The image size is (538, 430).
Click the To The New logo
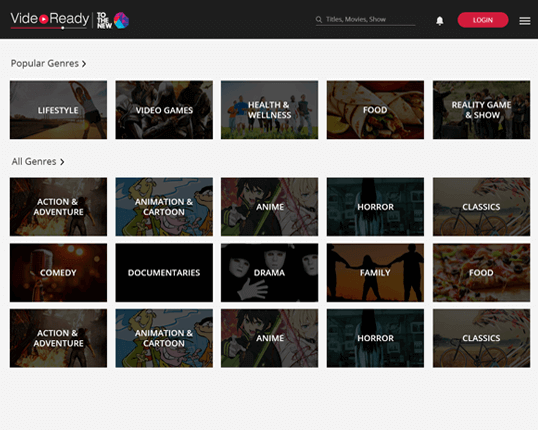click(113, 20)
